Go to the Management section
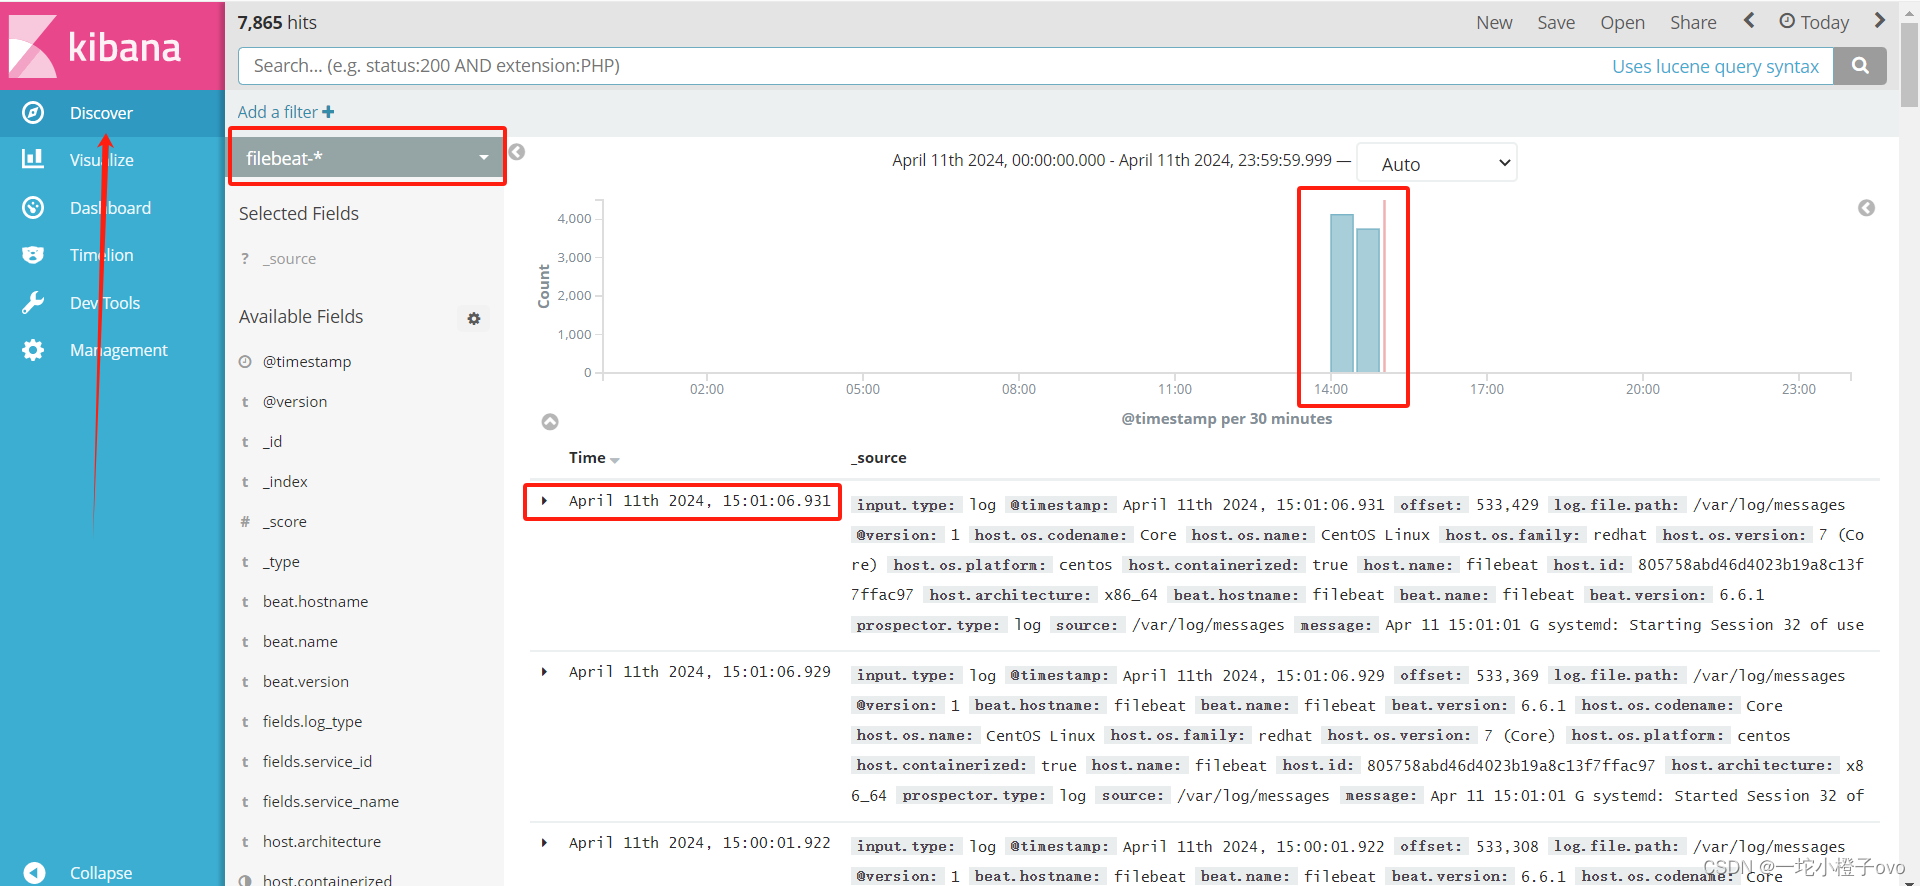 (x=119, y=350)
